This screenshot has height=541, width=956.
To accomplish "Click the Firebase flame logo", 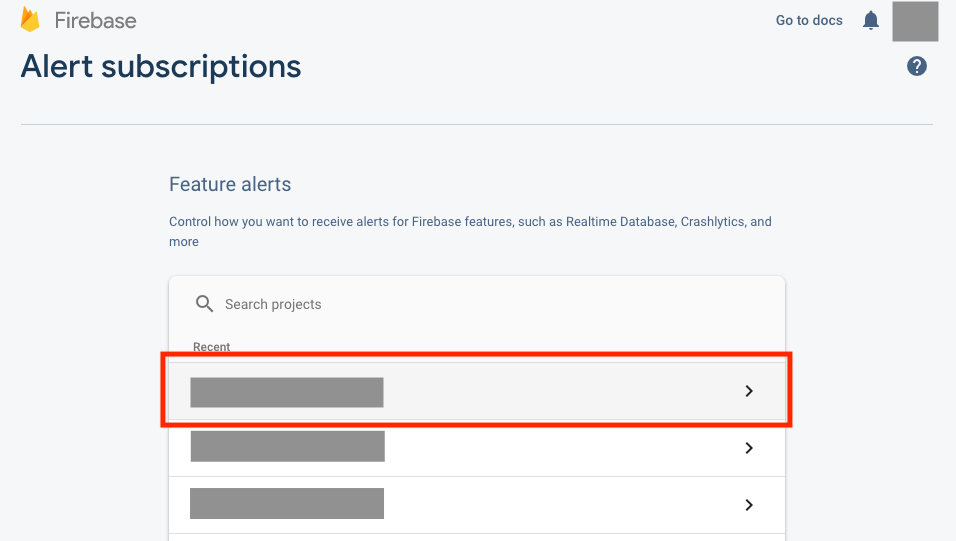I will click(x=29, y=20).
